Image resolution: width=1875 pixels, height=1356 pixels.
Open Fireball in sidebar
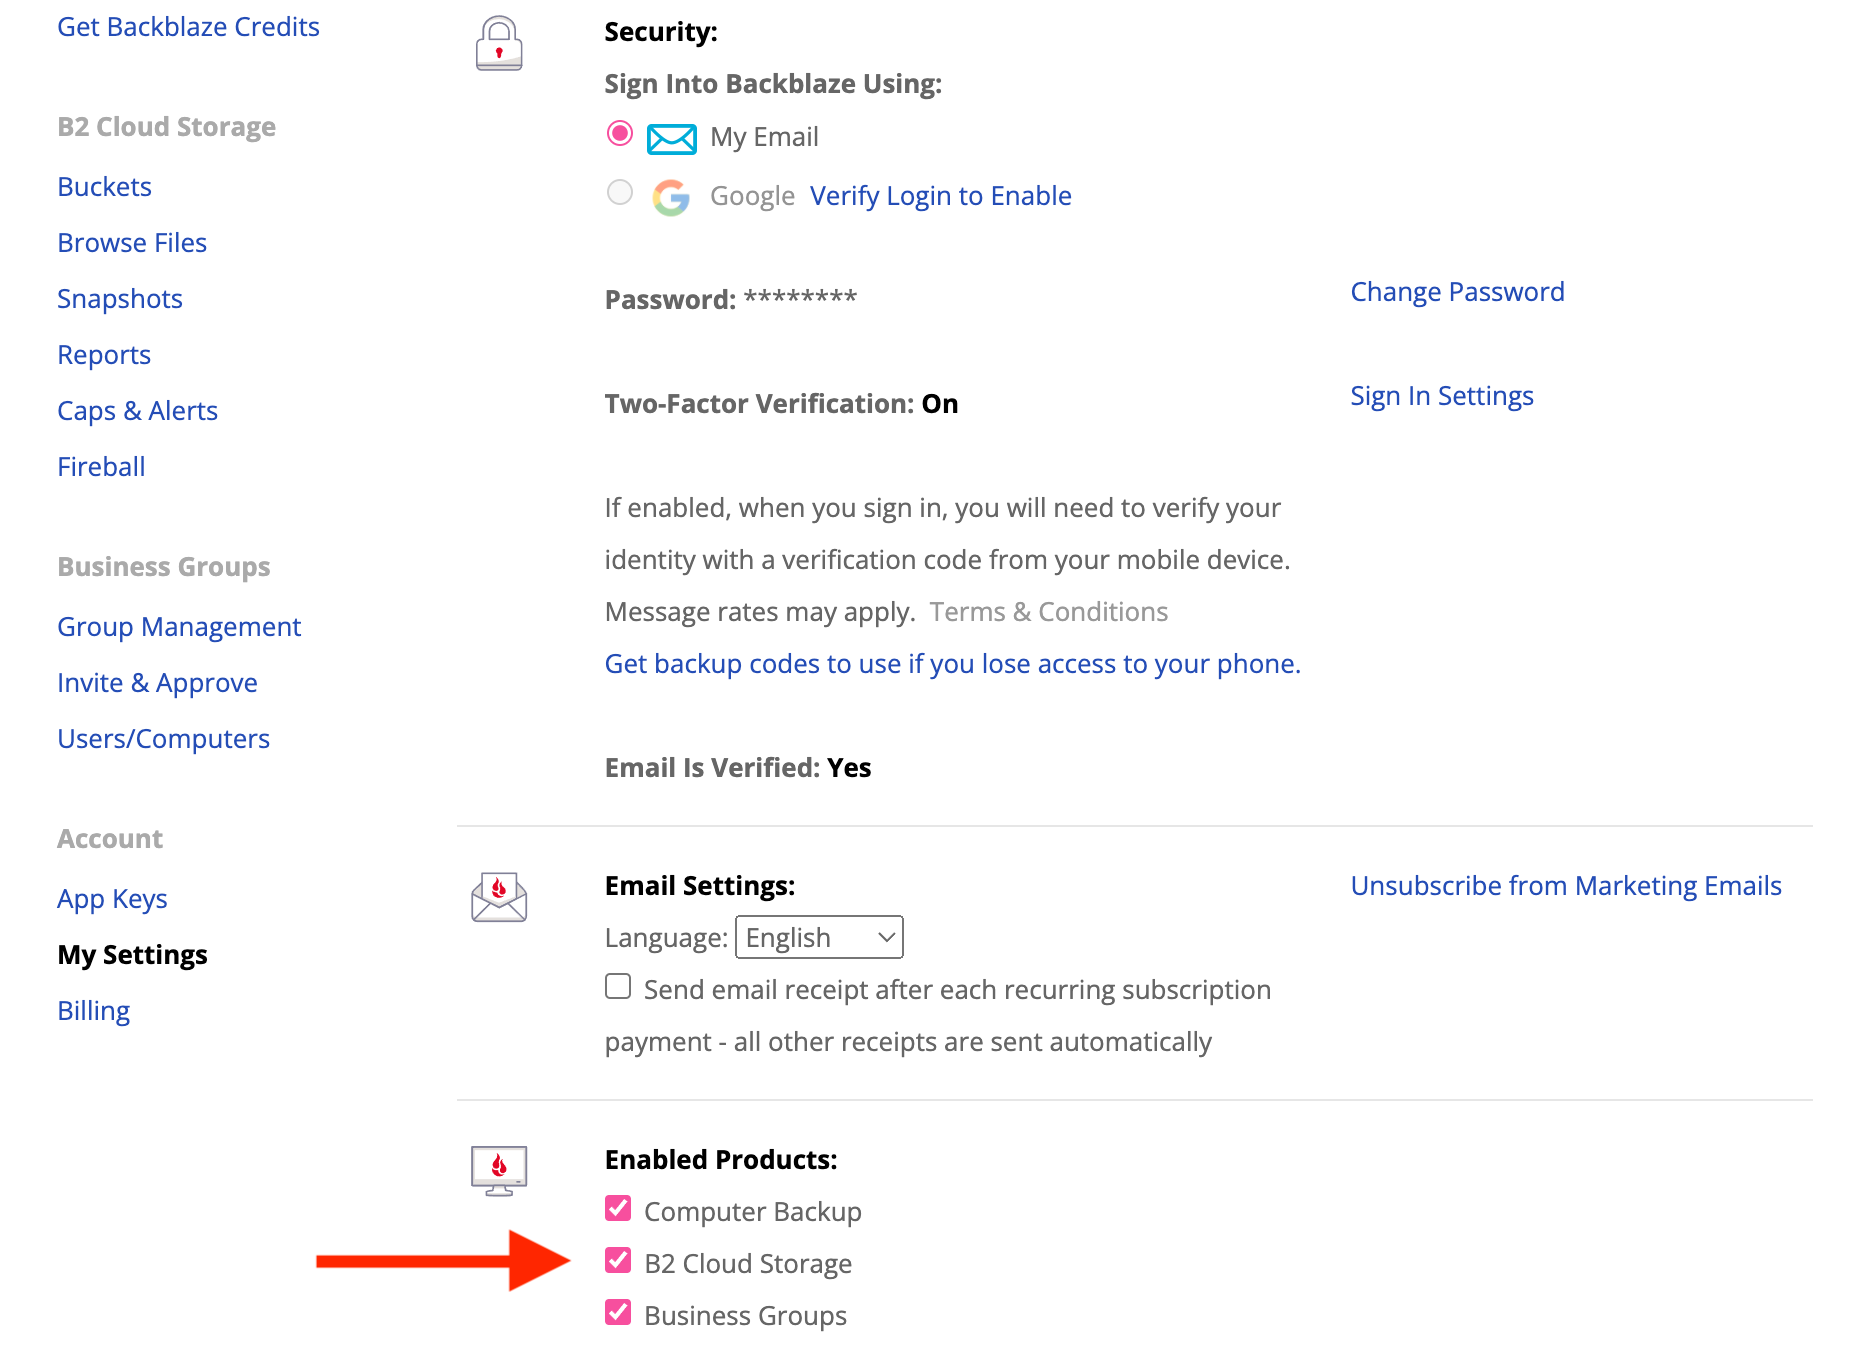[x=101, y=467]
